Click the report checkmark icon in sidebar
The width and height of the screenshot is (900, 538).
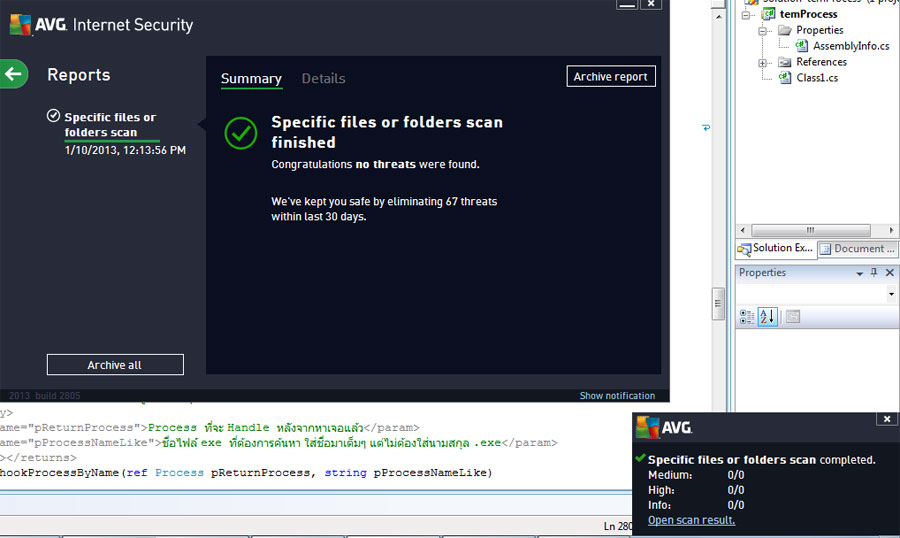pyautogui.click(x=53, y=116)
